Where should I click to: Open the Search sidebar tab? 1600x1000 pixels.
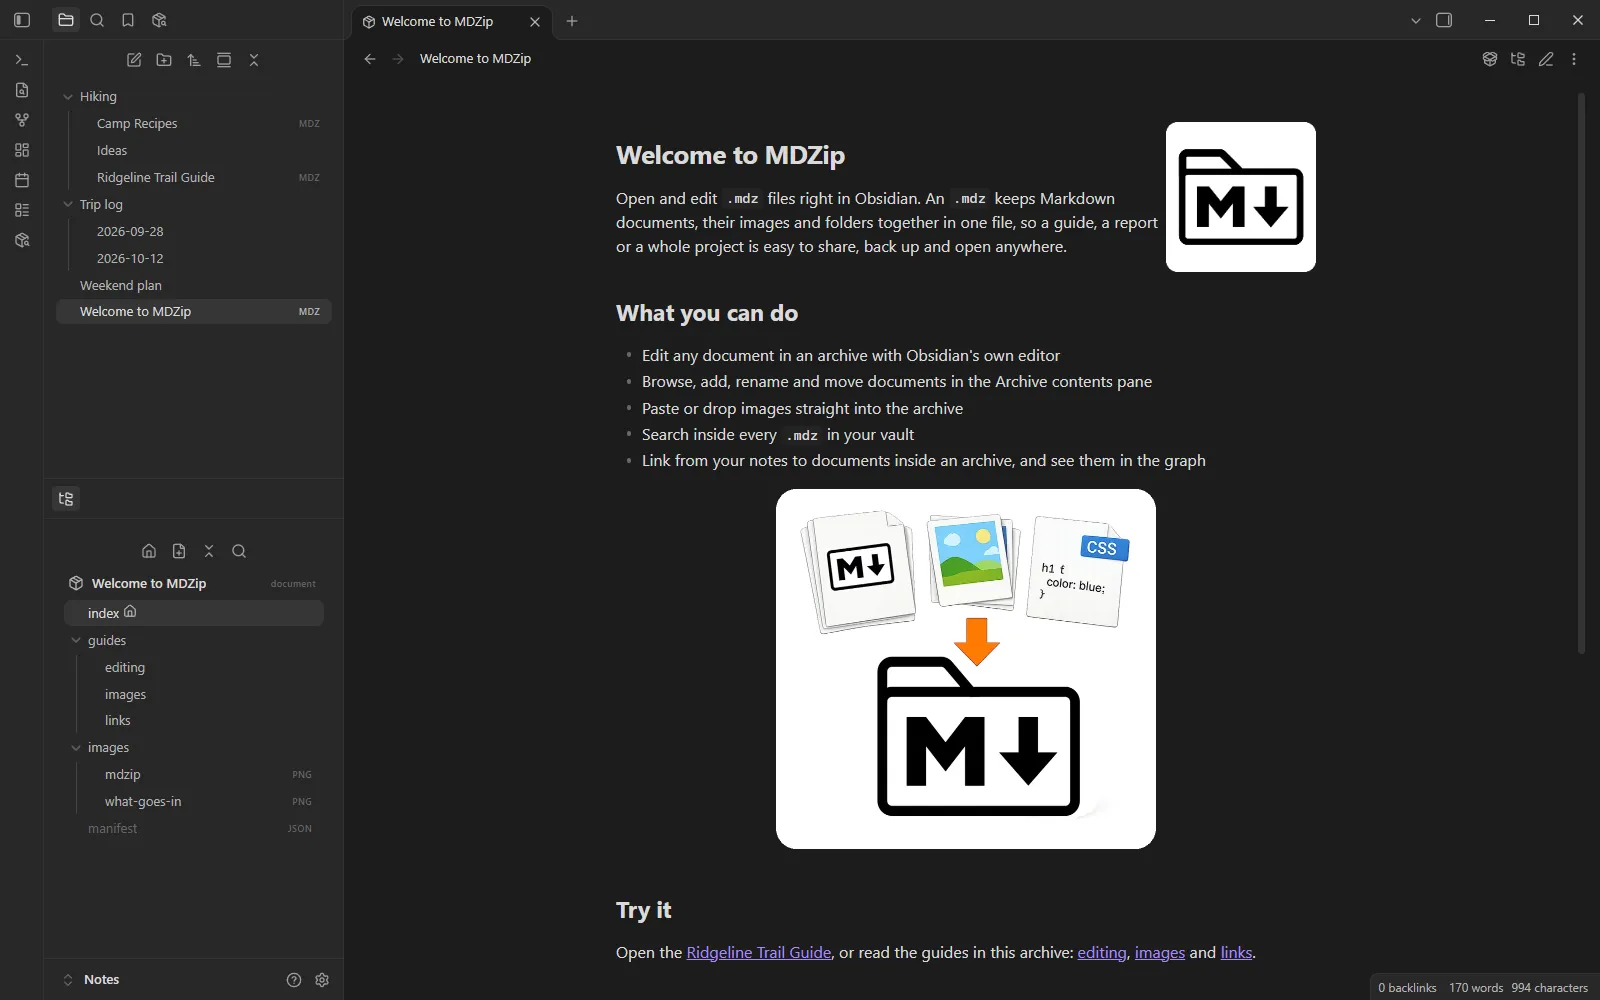(97, 20)
